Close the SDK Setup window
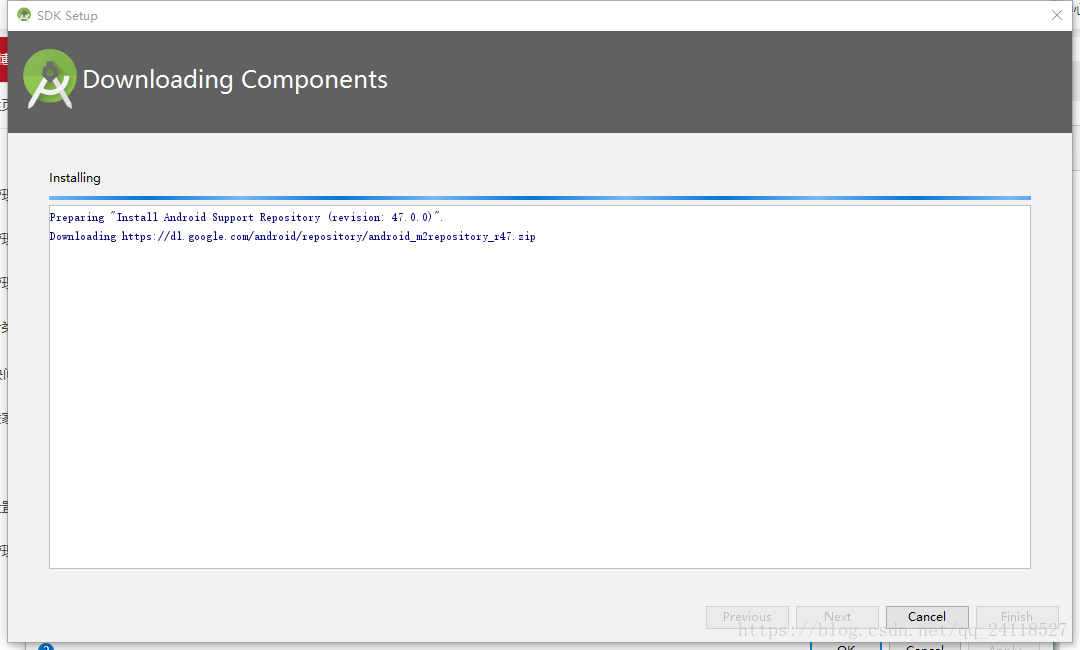This screenshot has height=650, width=1080. [x=1056, y=15]
